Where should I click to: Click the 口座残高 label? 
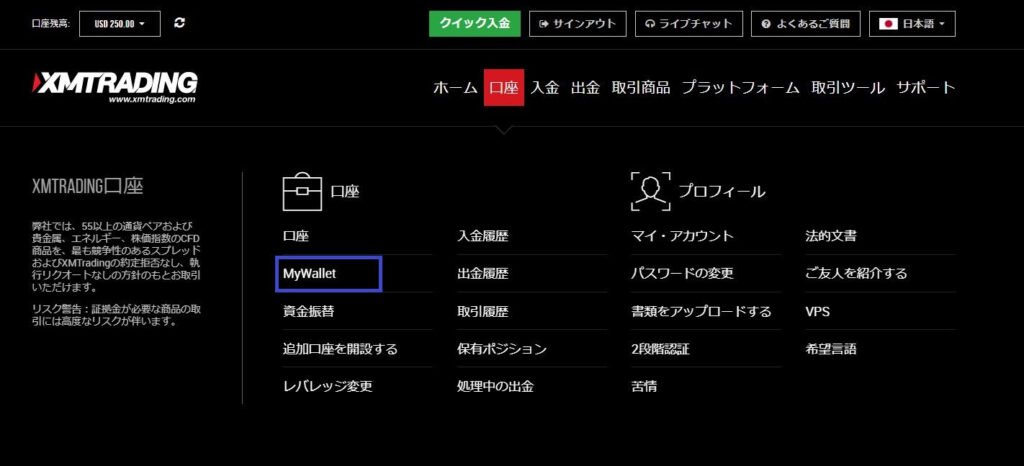51,23
